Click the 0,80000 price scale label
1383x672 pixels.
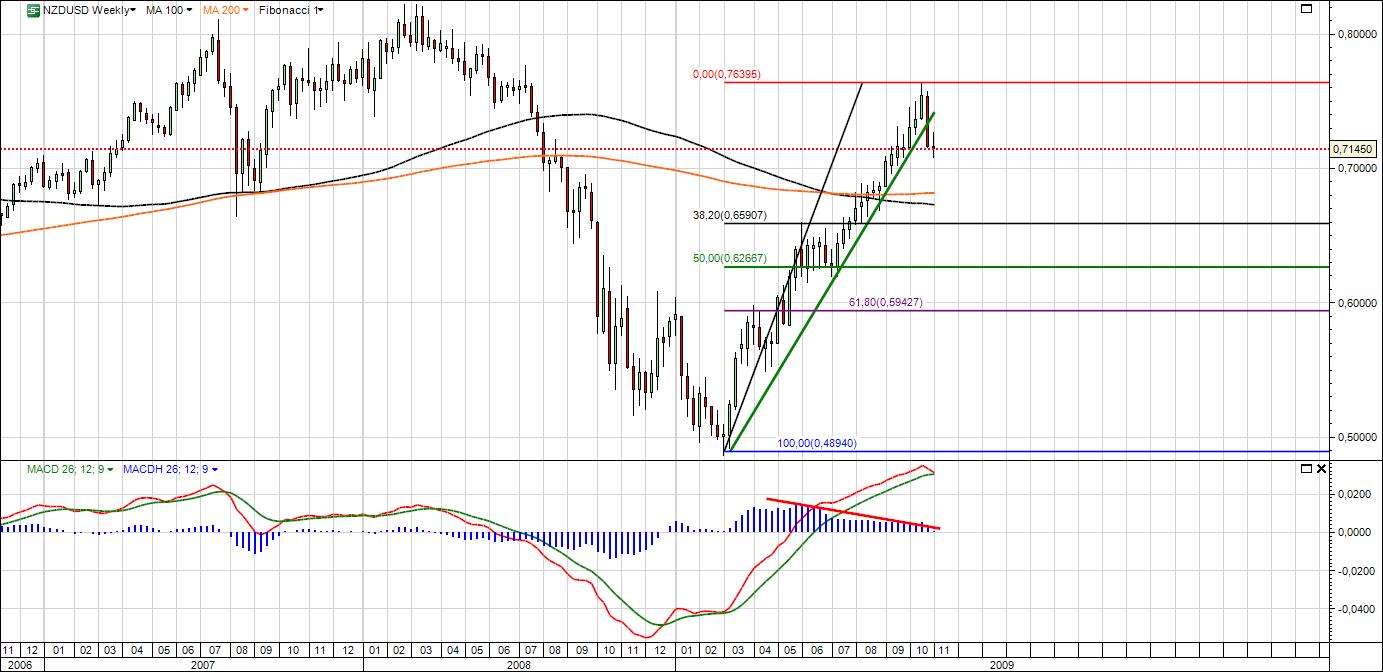(1355, 34)
